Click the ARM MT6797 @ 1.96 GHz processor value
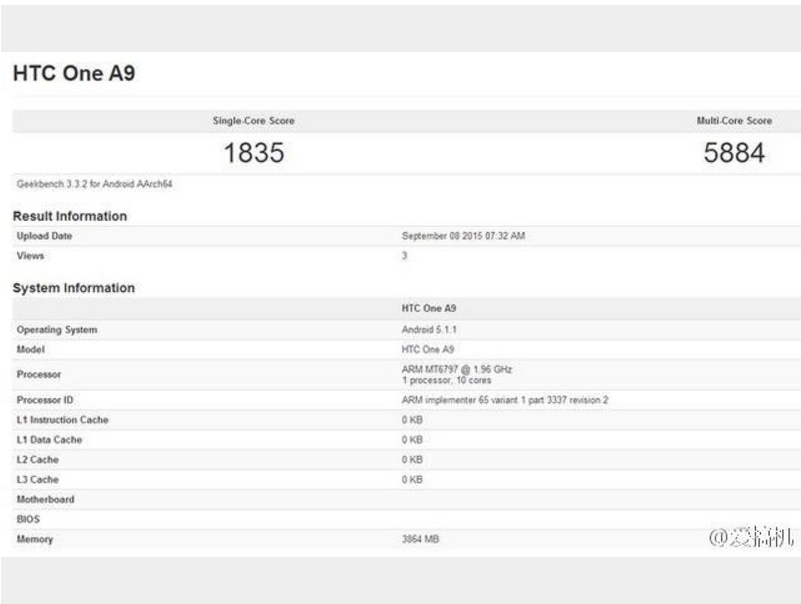This screenshot has width=801, height=604. click(x=457, y=369)
